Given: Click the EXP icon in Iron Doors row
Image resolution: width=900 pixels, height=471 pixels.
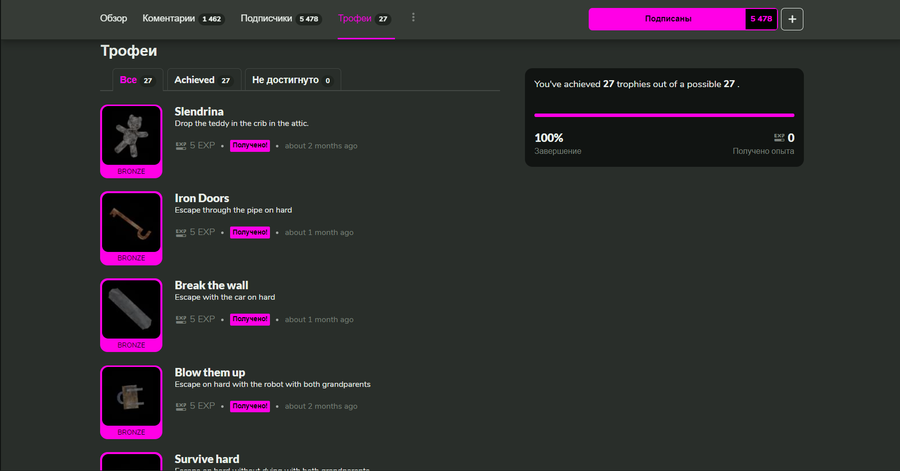Looking at the screenshot, I should 181,232.
